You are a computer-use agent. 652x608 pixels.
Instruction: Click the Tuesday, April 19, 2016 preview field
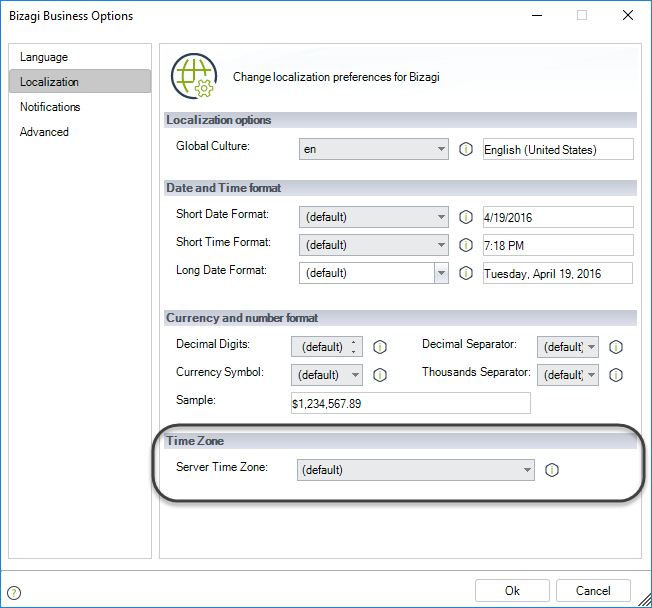click(558, 273)
